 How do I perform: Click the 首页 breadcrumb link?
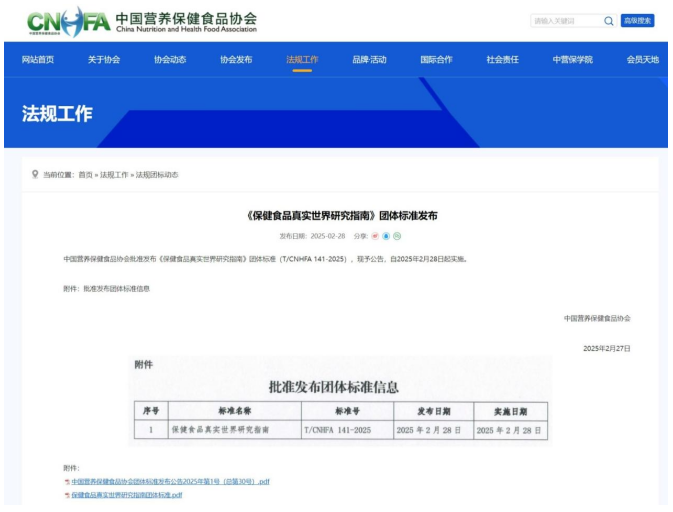(85, 175)
